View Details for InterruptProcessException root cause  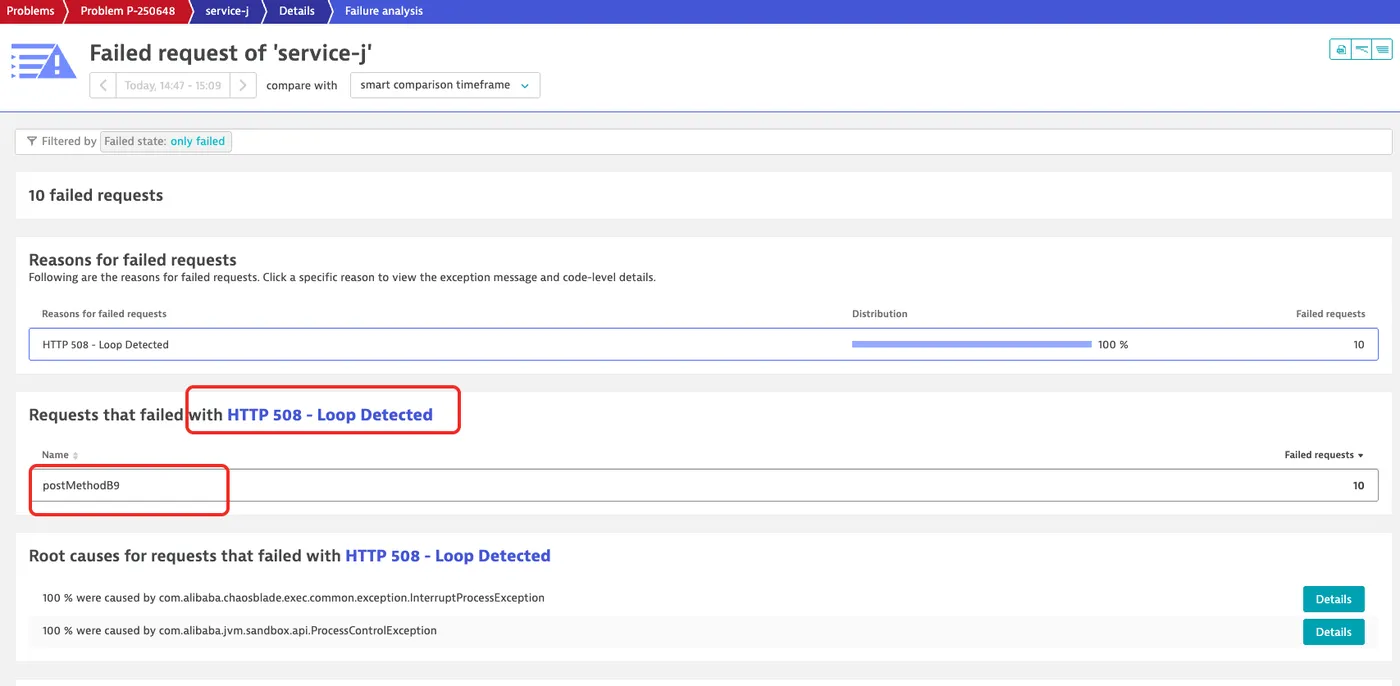(x=1333, y=599)
